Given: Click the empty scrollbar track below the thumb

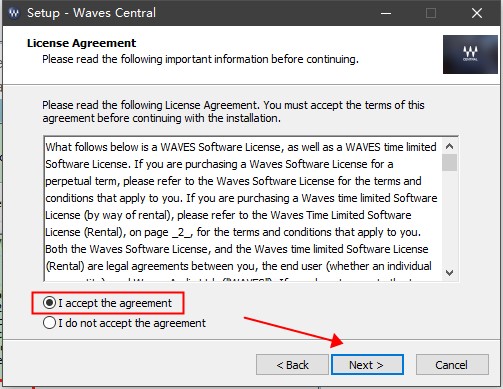Looking at the screenshot, I should click(x=449, y=218).
